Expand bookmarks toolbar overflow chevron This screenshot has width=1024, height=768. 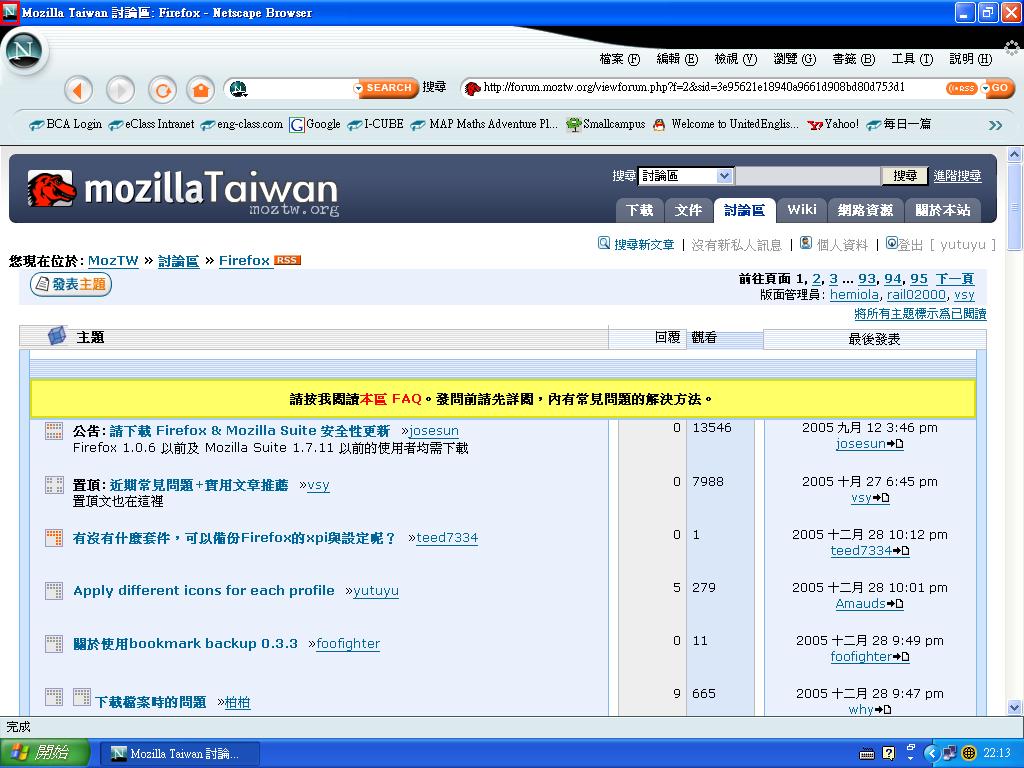click(995, 125)
